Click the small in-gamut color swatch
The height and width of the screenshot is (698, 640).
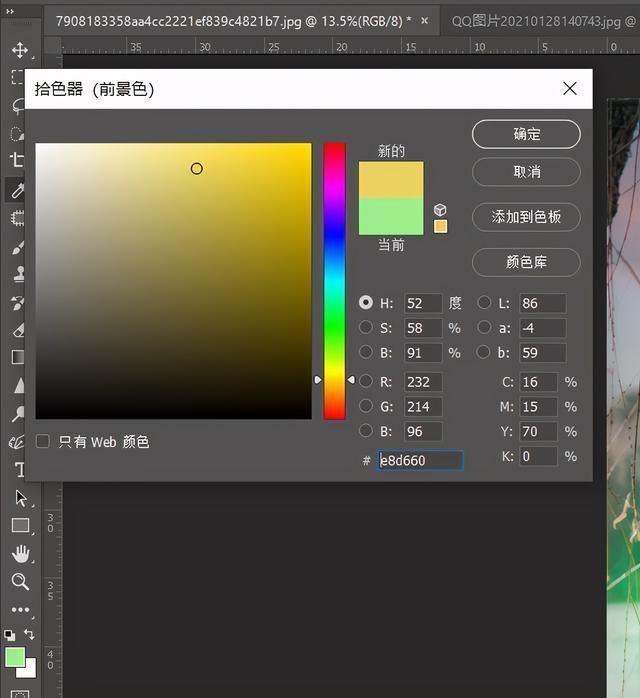[440, 227]
